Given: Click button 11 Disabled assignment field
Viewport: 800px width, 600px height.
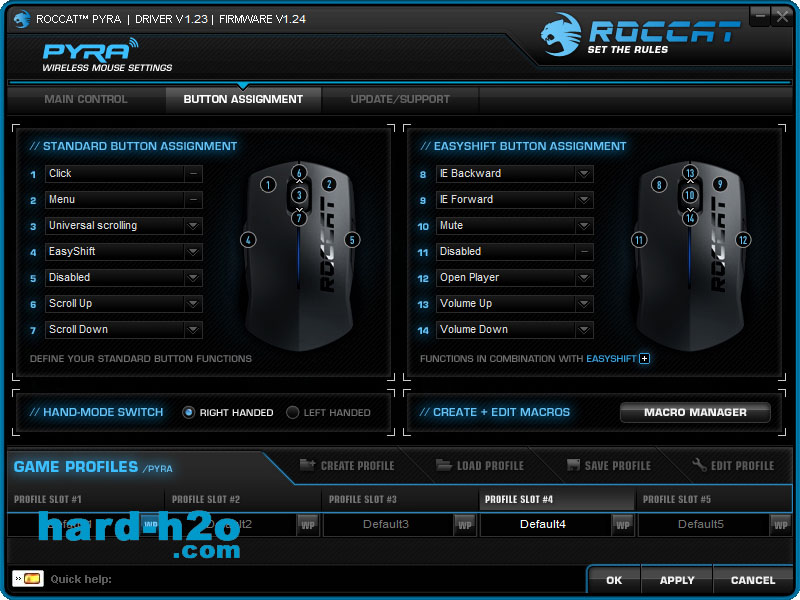Looking at the screenshot, I should pos(515,252).
